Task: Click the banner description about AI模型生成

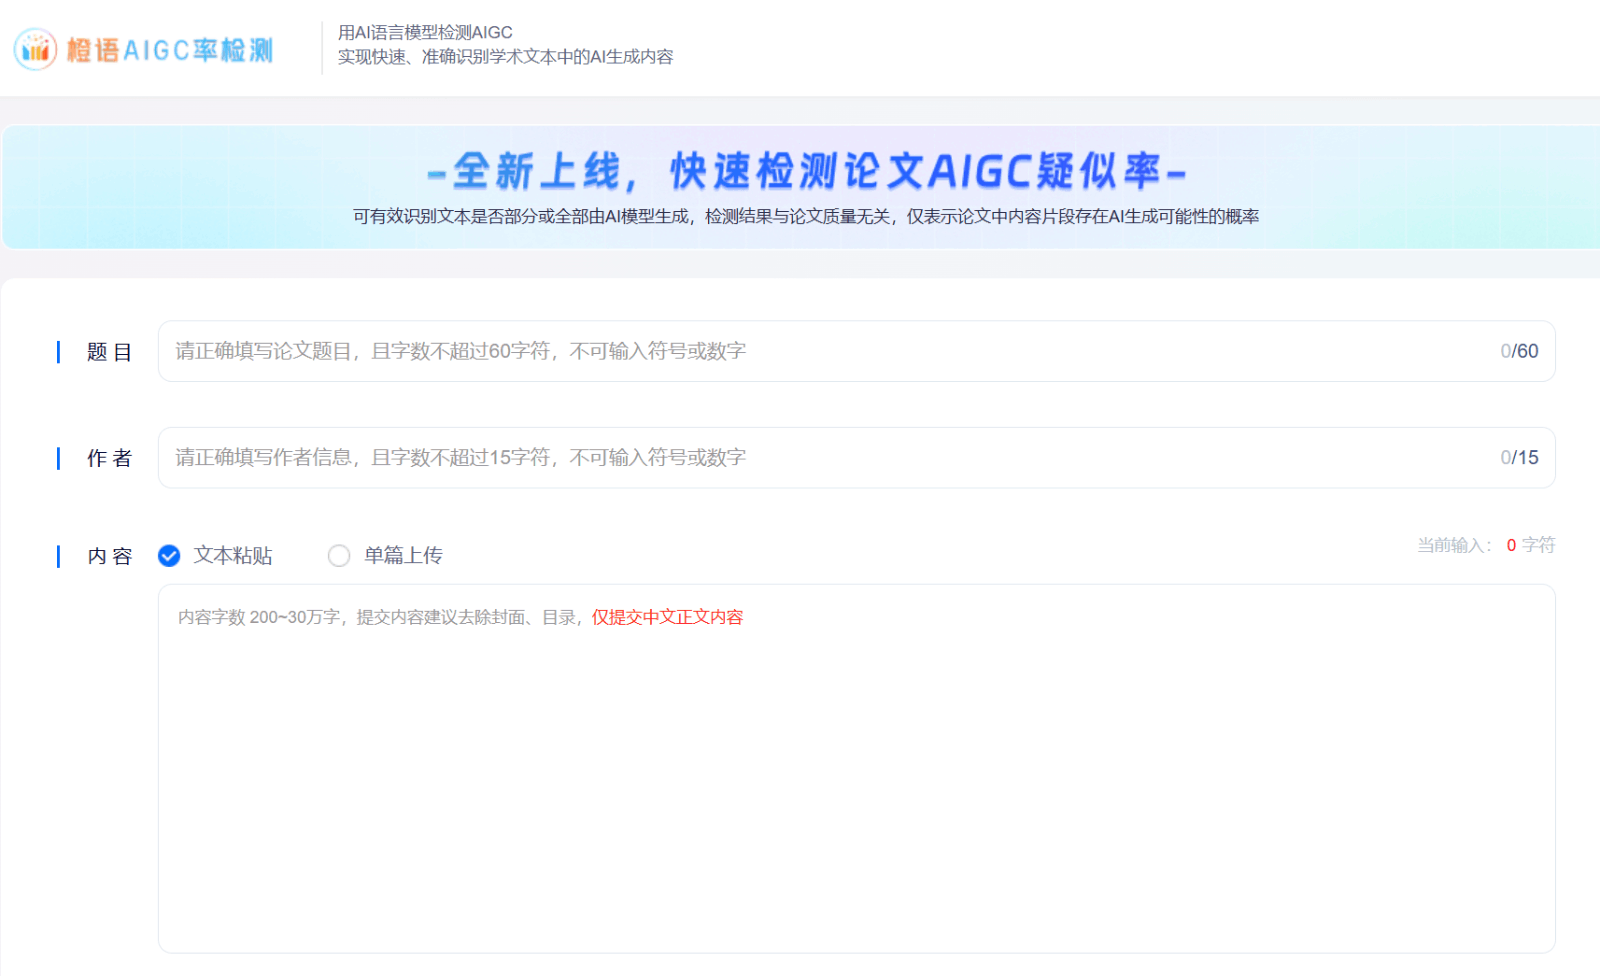Action: [x=806, y=216]
